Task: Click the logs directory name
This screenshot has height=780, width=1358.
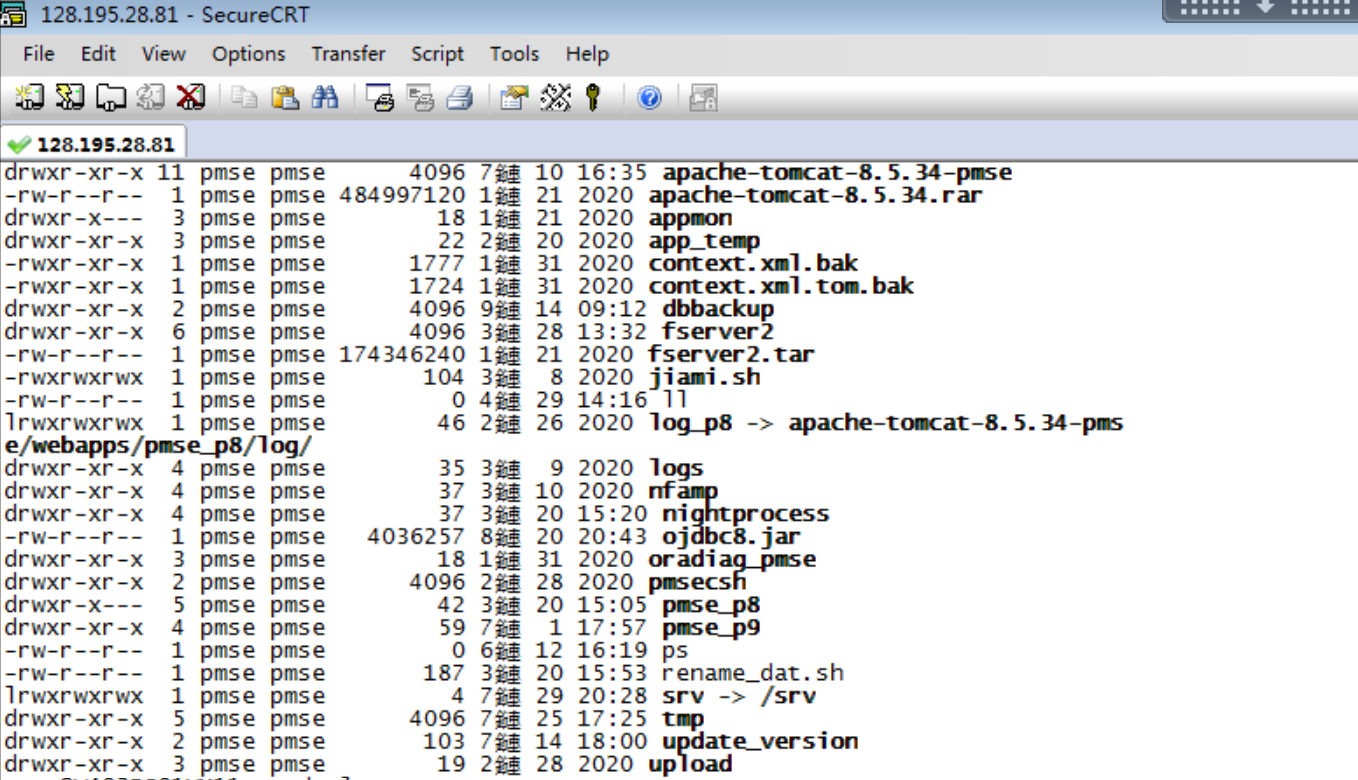Action: pos(676,468)
